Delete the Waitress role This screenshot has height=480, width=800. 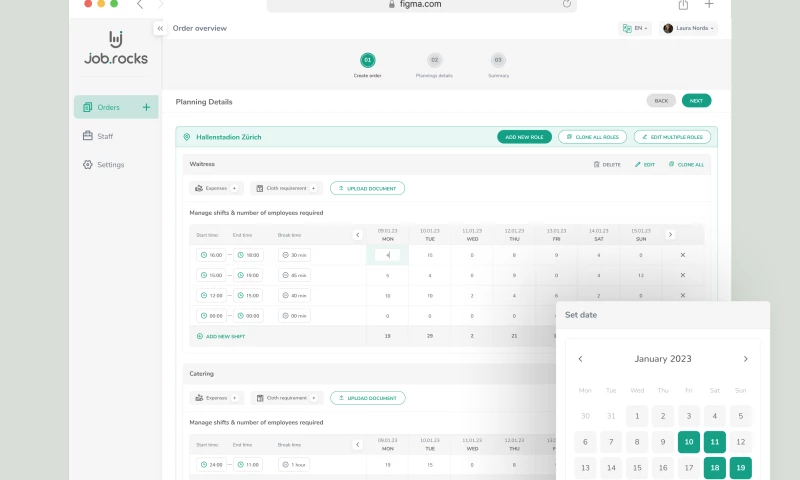(607, 165)
